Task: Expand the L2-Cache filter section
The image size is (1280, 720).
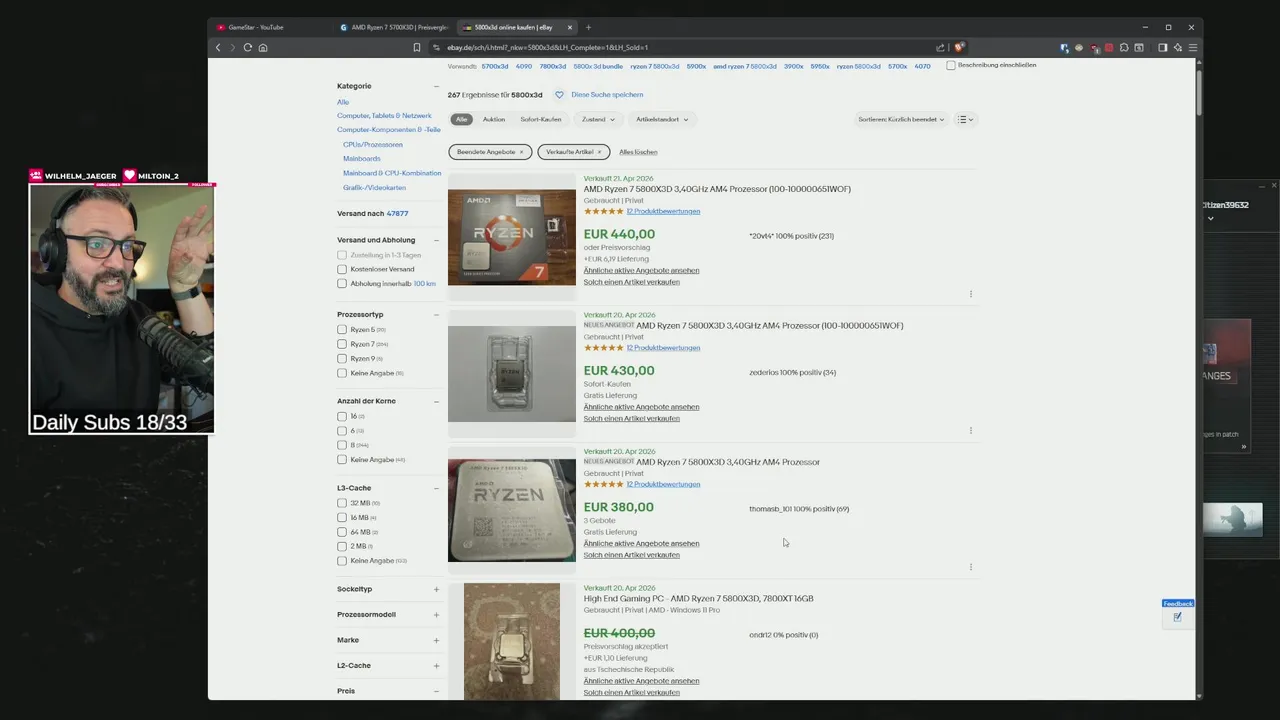Action: pos(436,666)
